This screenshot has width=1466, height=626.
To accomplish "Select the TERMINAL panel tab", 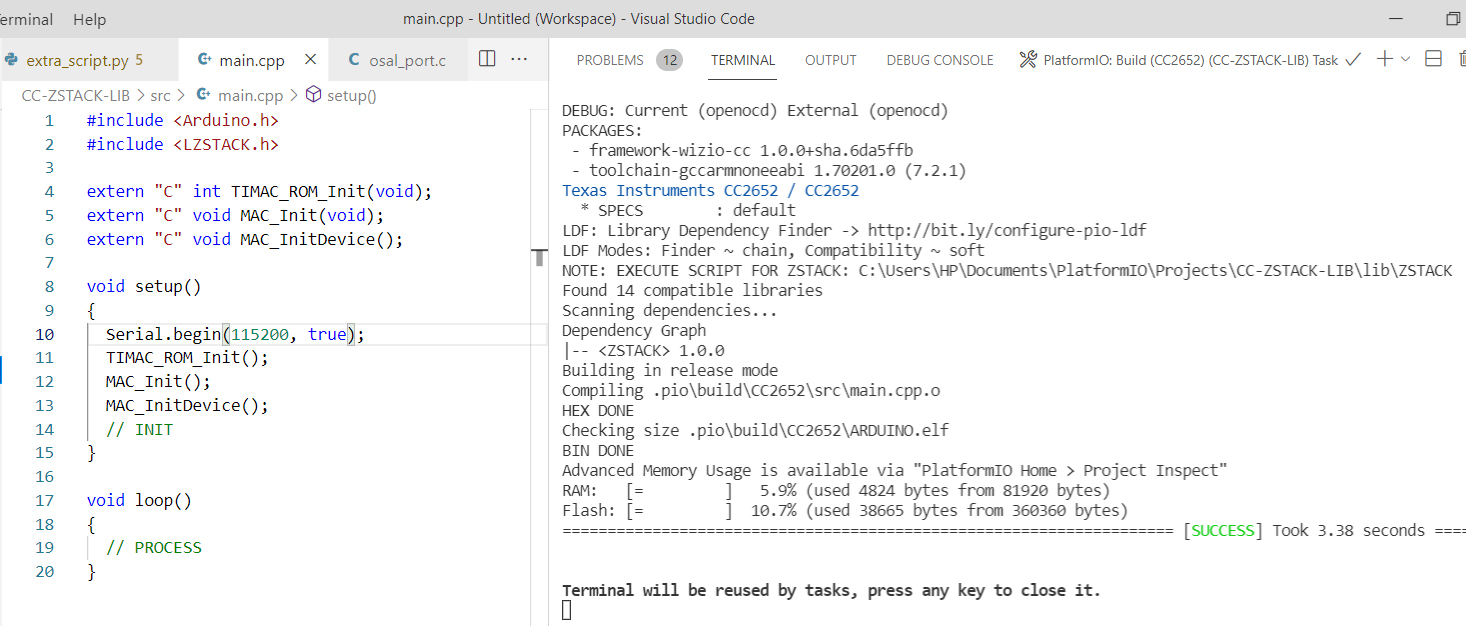I will (x=743, y=60).
